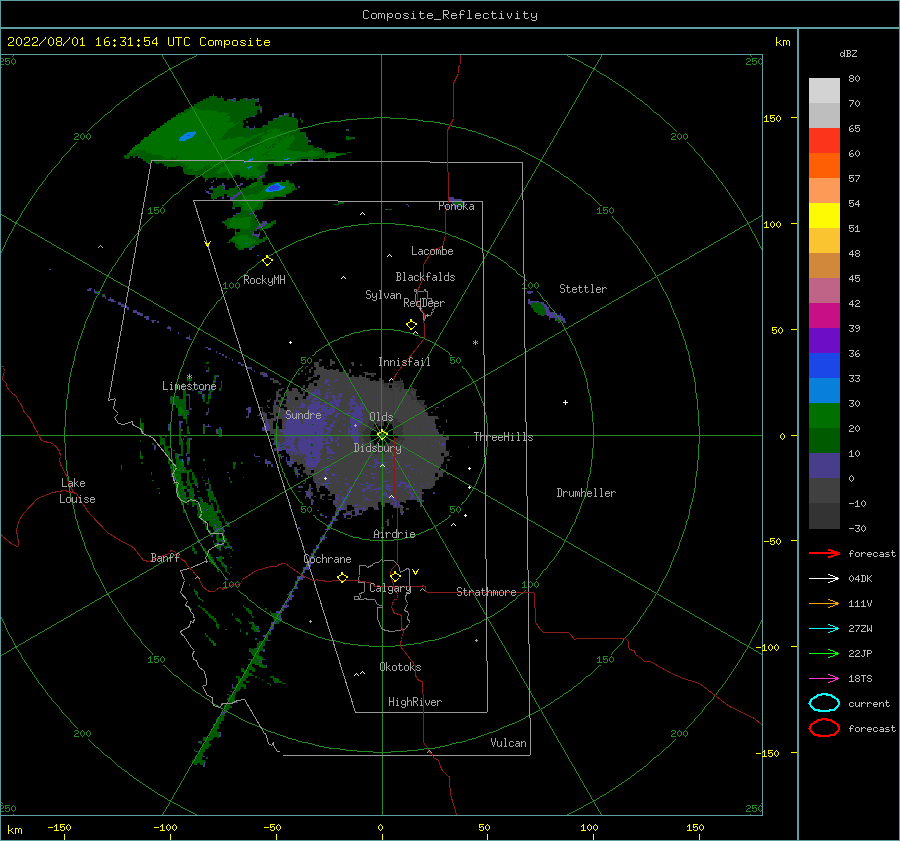
Task: Select the 54 dBZ yellow color swatch
Action: (x=824, y=215)
